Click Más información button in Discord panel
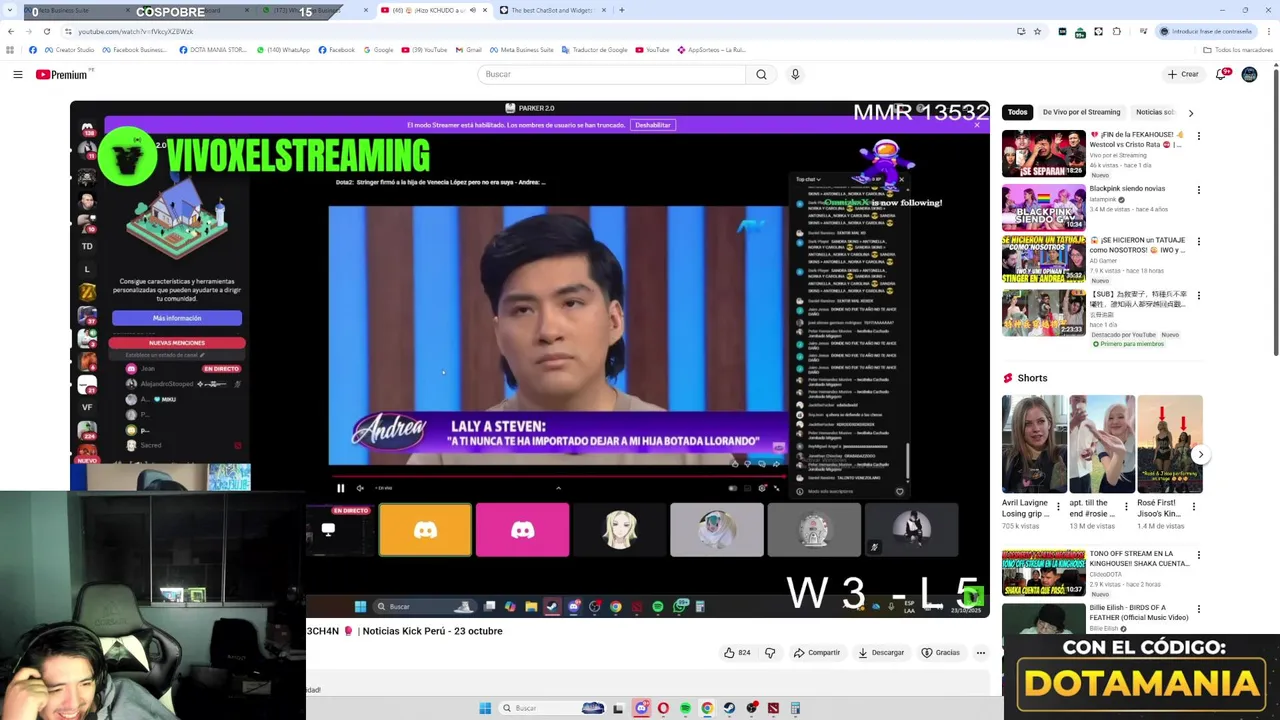Viewport: 1280px width, 720px height. (x=177, y=318)
